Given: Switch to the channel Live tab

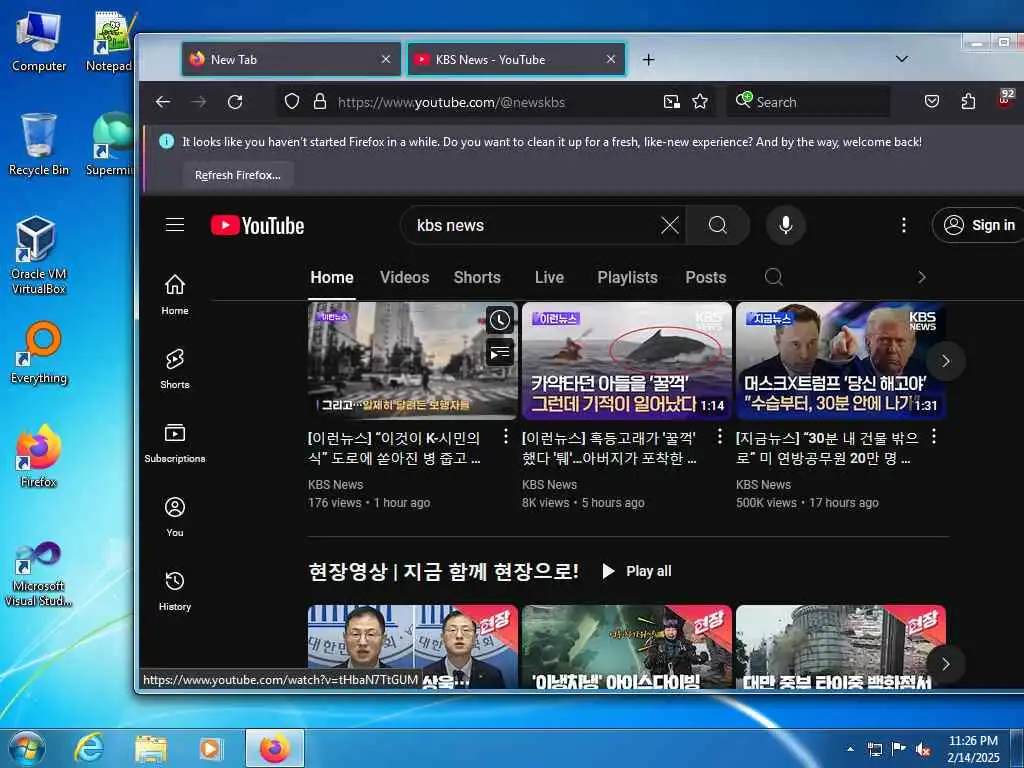Looking at the screenshot, I should tap(549, 277).
